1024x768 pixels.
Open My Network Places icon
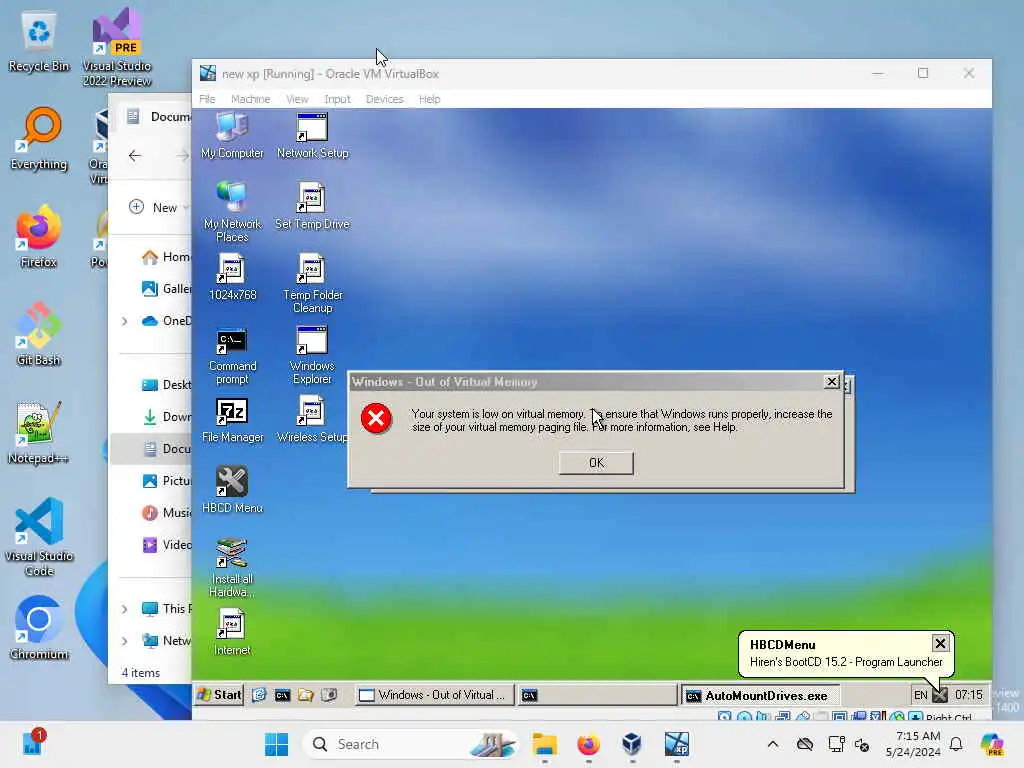pyautogui.click(x=232, y=212)
